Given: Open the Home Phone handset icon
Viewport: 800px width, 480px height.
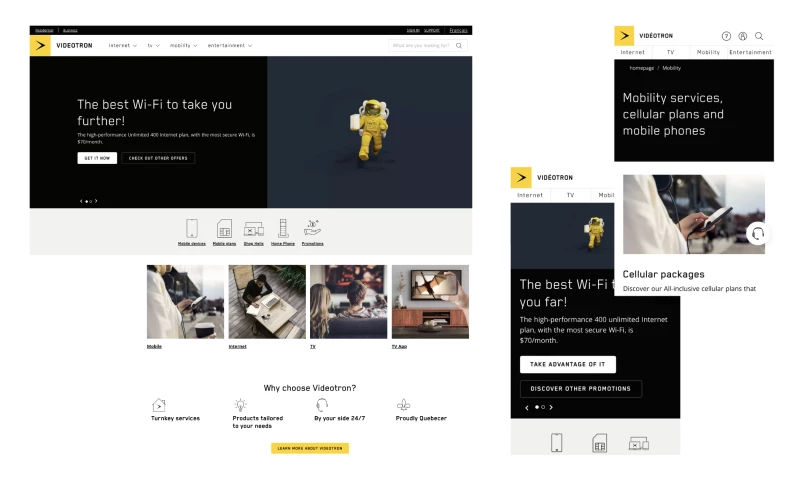Looking at the screenshot, I should (283, 228).
